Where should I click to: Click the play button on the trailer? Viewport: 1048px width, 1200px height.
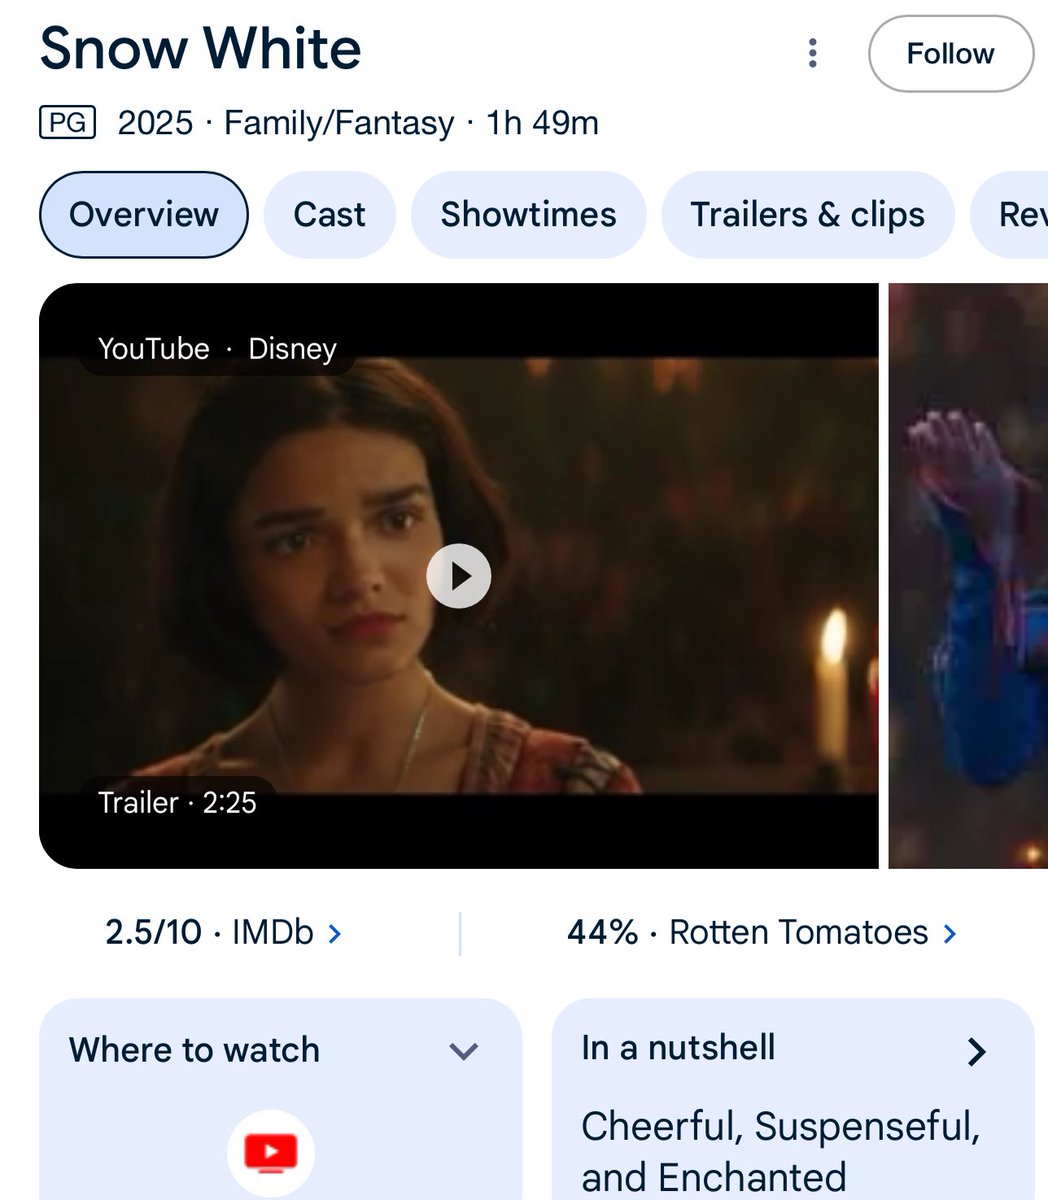459,575
